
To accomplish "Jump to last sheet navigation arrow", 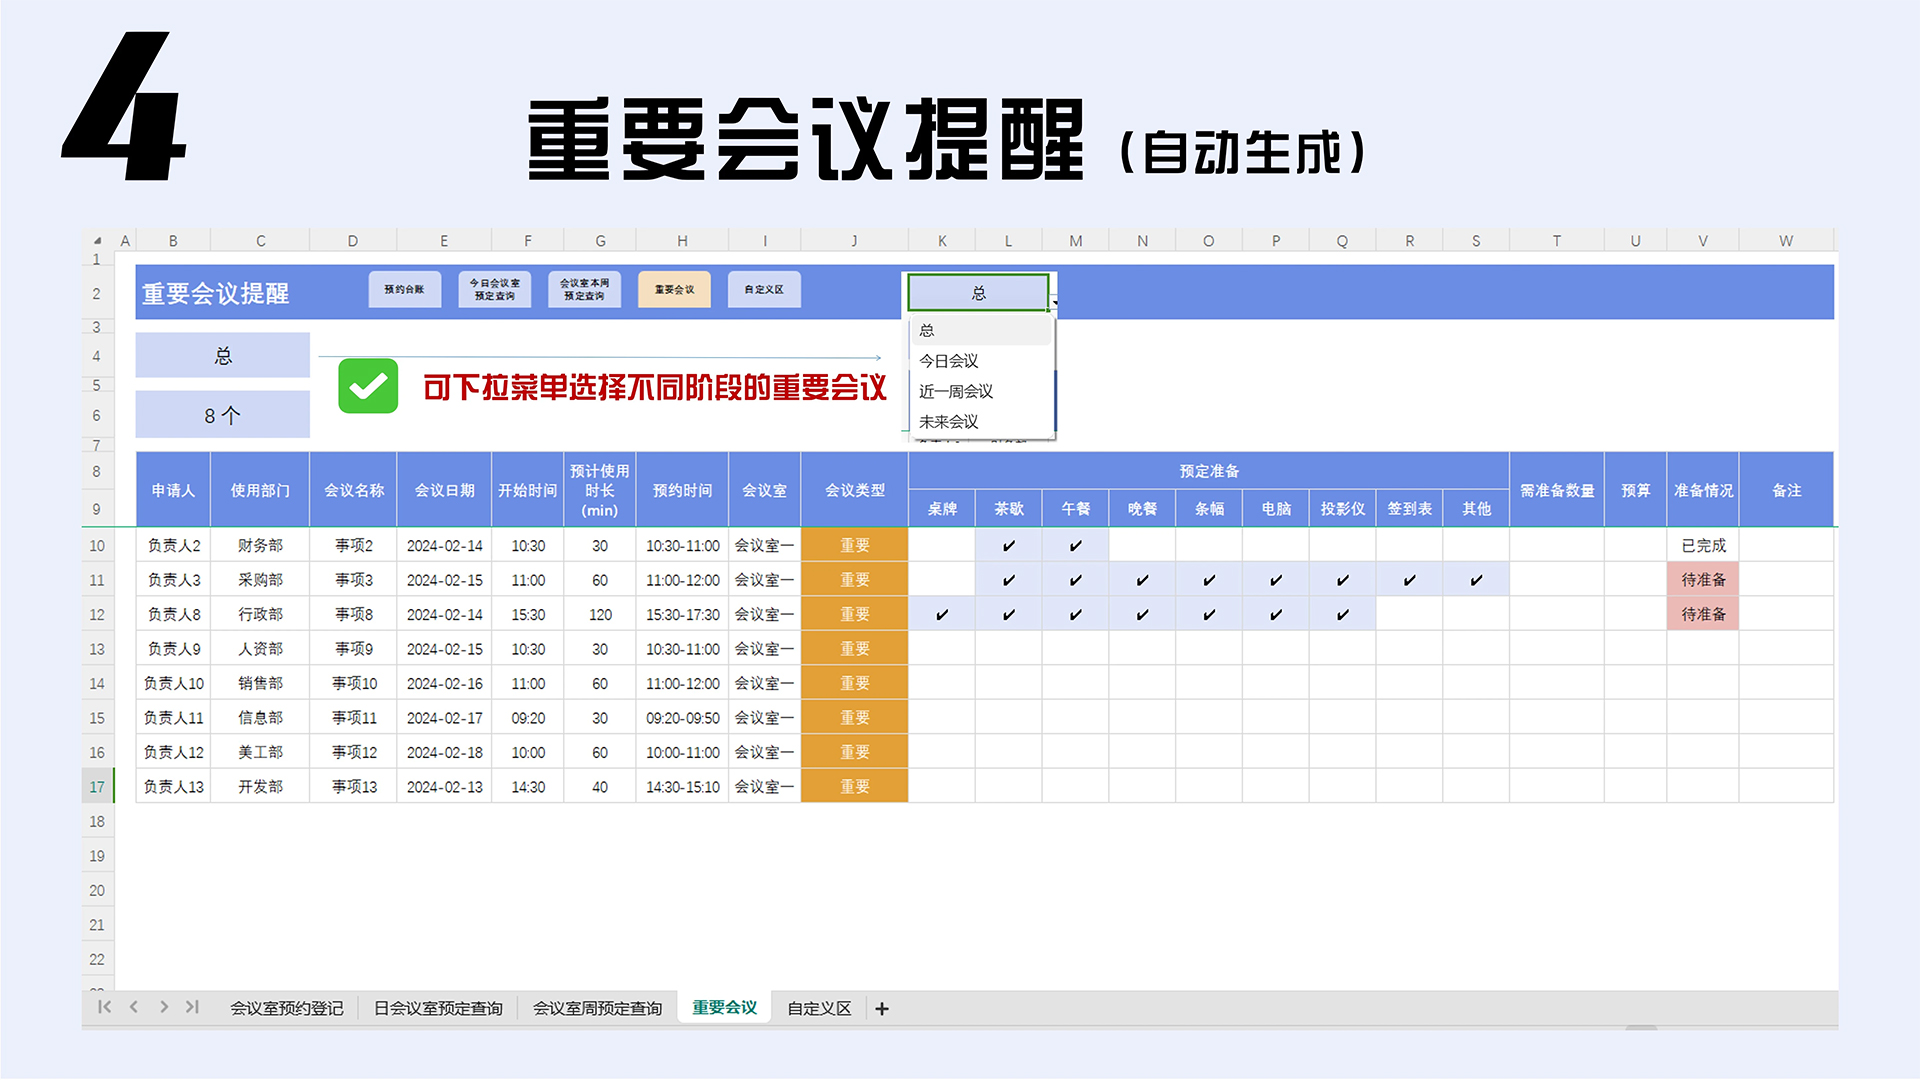I will tap(193, 1007).
